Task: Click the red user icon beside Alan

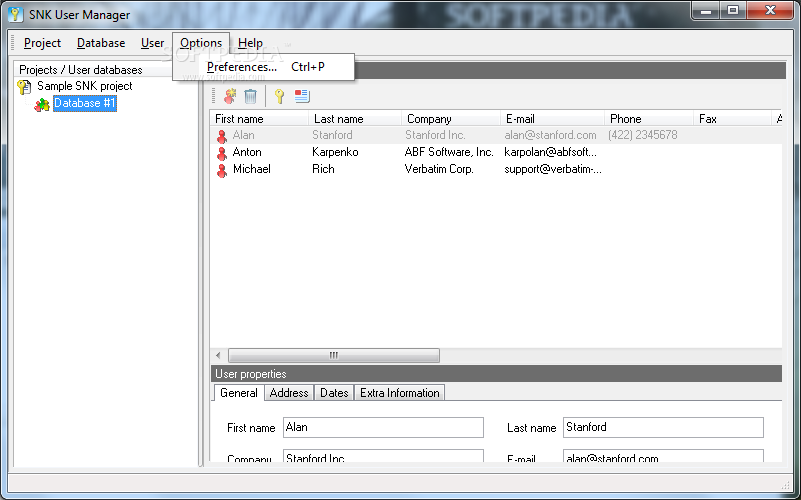Action: coord(222,136)
